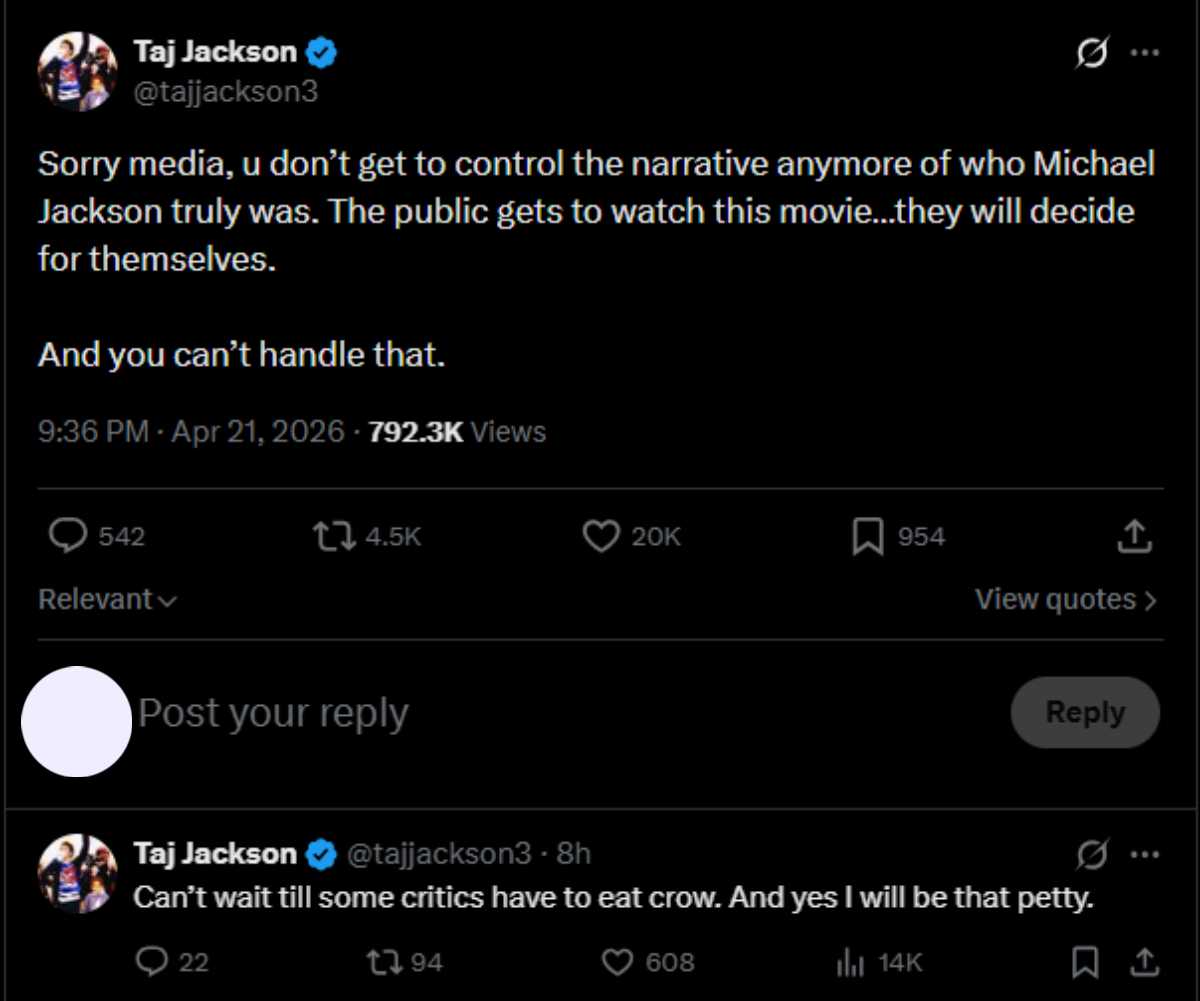Expand the Relevant sort dropdown
Screen dimensions: 1200x1001
(x=107, y=600)
